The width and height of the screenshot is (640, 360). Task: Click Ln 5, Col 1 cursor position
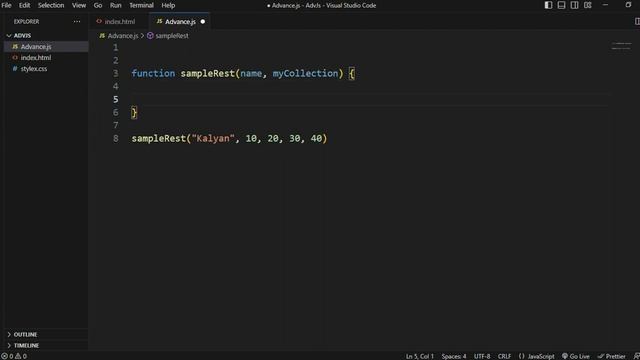(x=420, y=356)
